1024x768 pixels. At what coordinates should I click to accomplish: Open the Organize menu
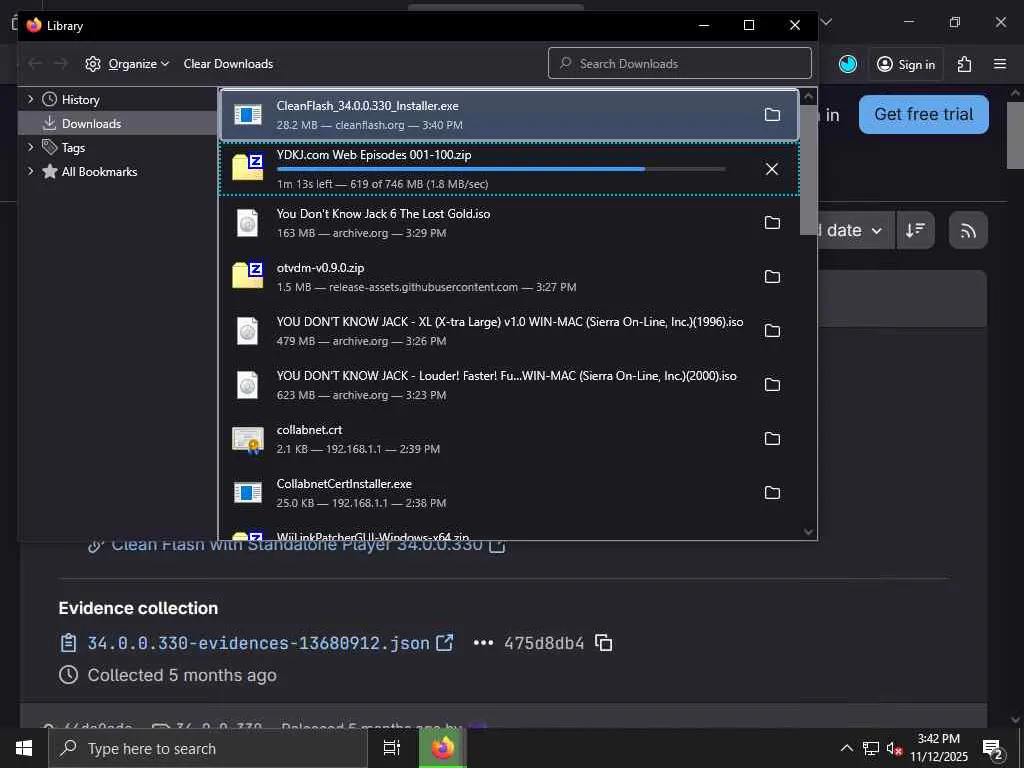[x=127, y=64]
